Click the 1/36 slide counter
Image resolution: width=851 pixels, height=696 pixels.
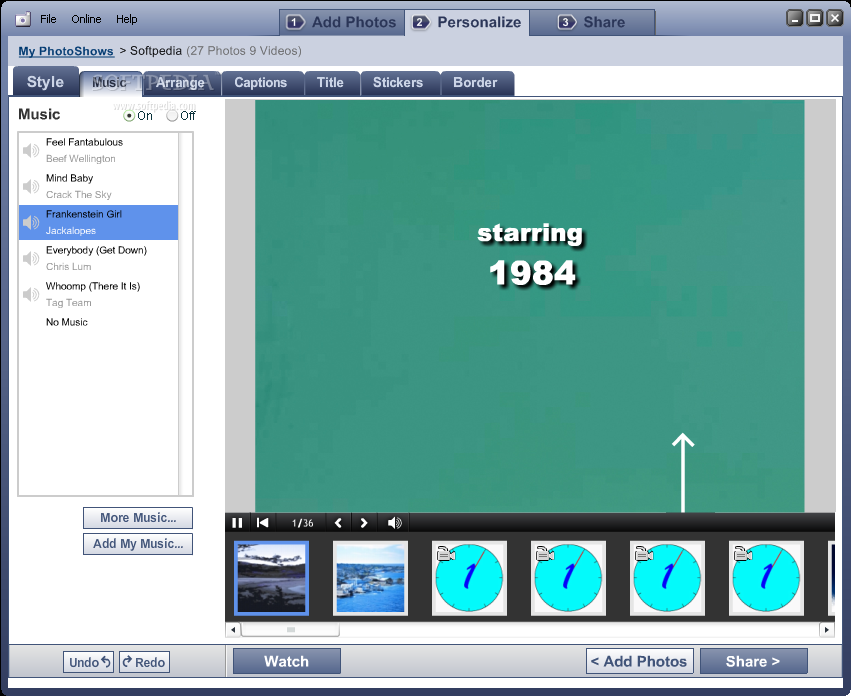[x=302, y=523]
